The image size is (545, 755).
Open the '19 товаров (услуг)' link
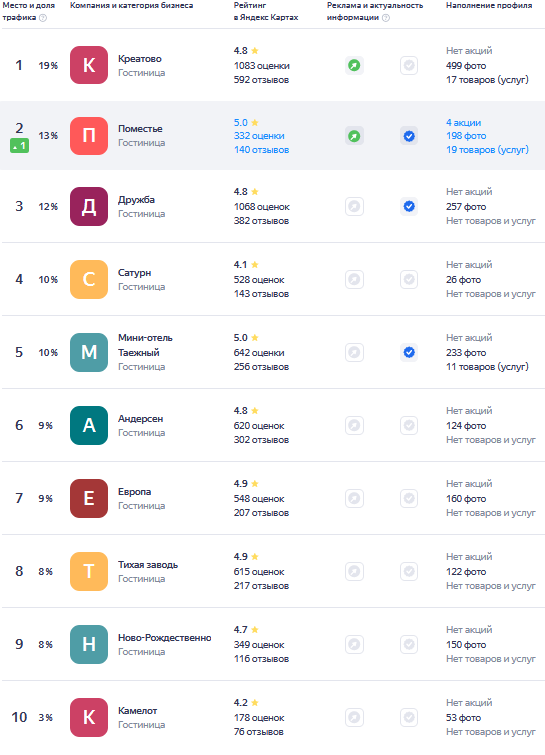[487, 150]
